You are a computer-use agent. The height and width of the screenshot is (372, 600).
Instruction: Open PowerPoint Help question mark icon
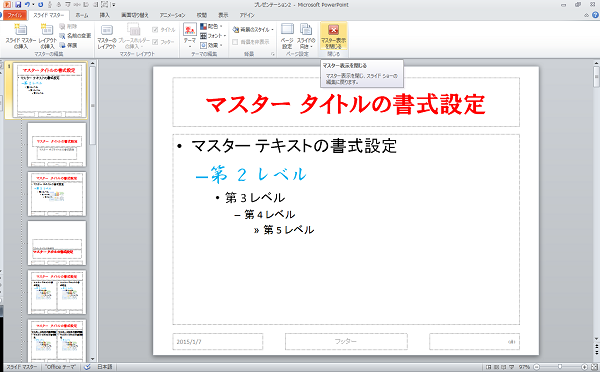(x=595, y=15)
